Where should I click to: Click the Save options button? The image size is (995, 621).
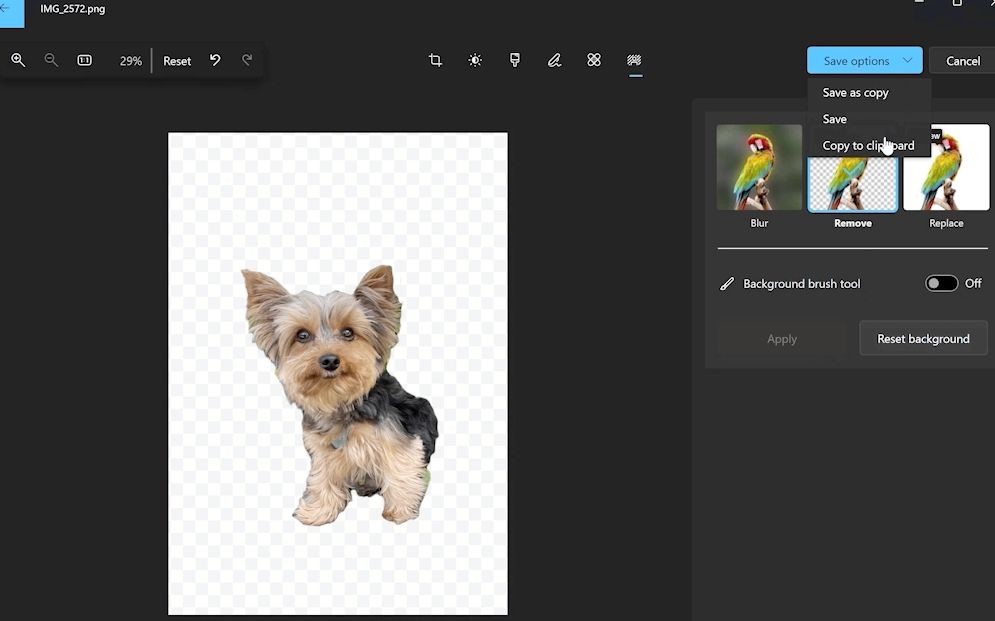pos(864,60)
